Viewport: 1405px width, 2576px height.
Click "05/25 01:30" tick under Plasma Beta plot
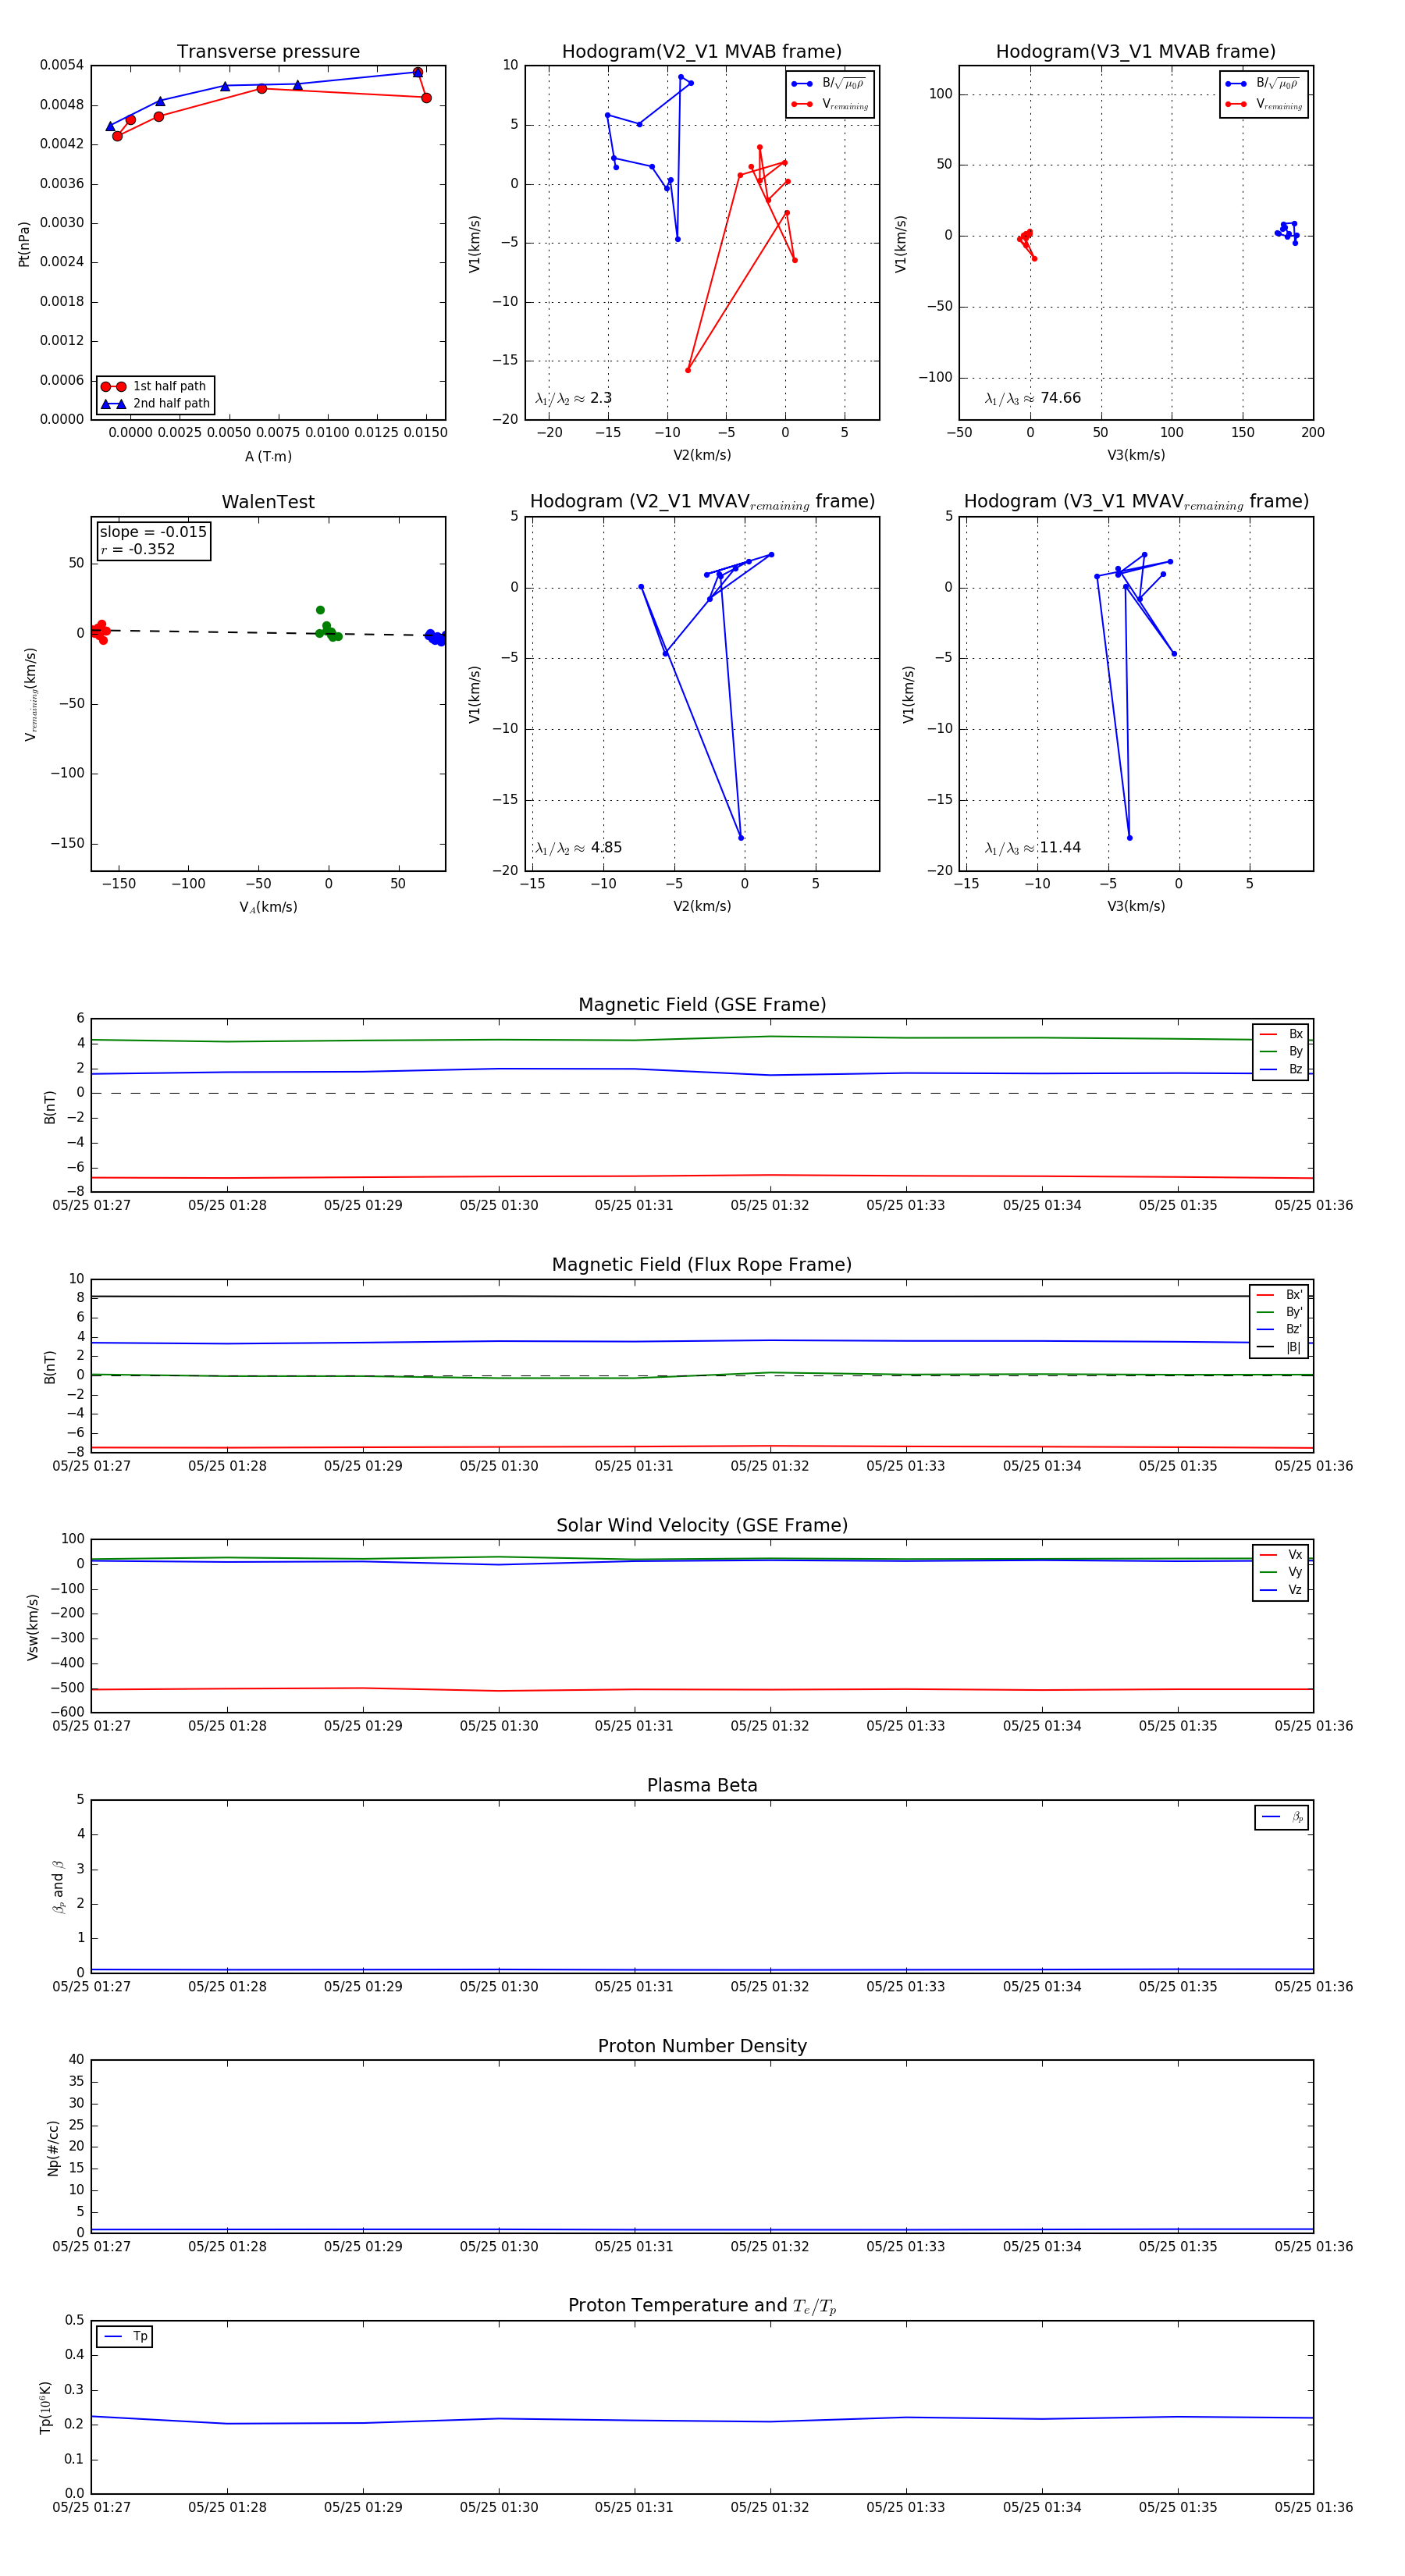[499, 1986]
